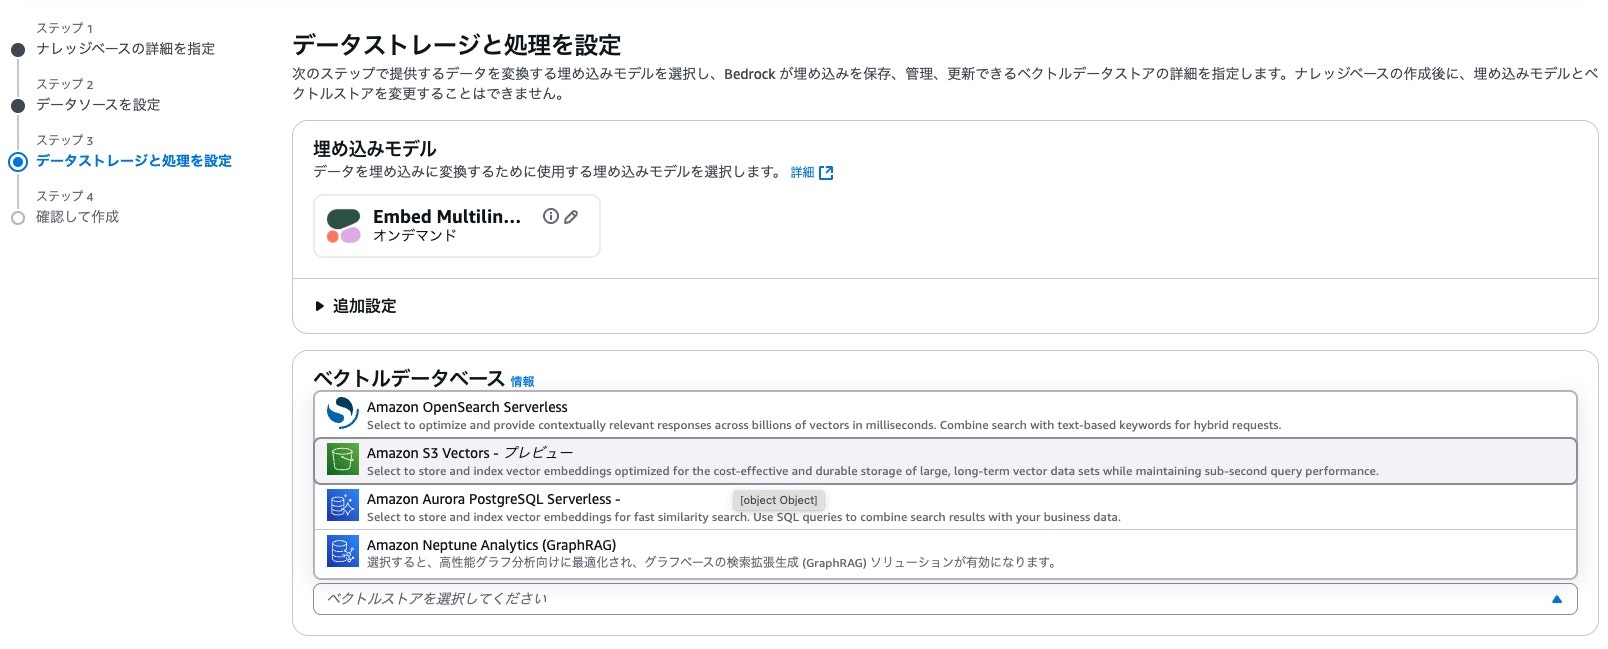The width and height of the screenshot is (1608, 649).
Task: Click the Aurora description about SQL queries
Action: (x=743, y=517)
